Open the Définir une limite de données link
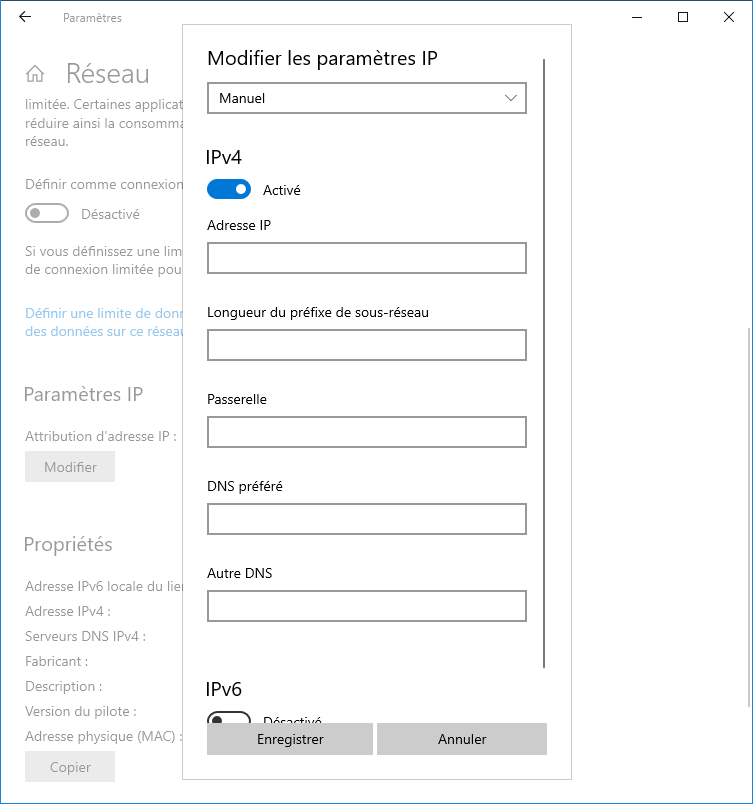This screenshot has width=753, height=804. (x=104, y=322)
